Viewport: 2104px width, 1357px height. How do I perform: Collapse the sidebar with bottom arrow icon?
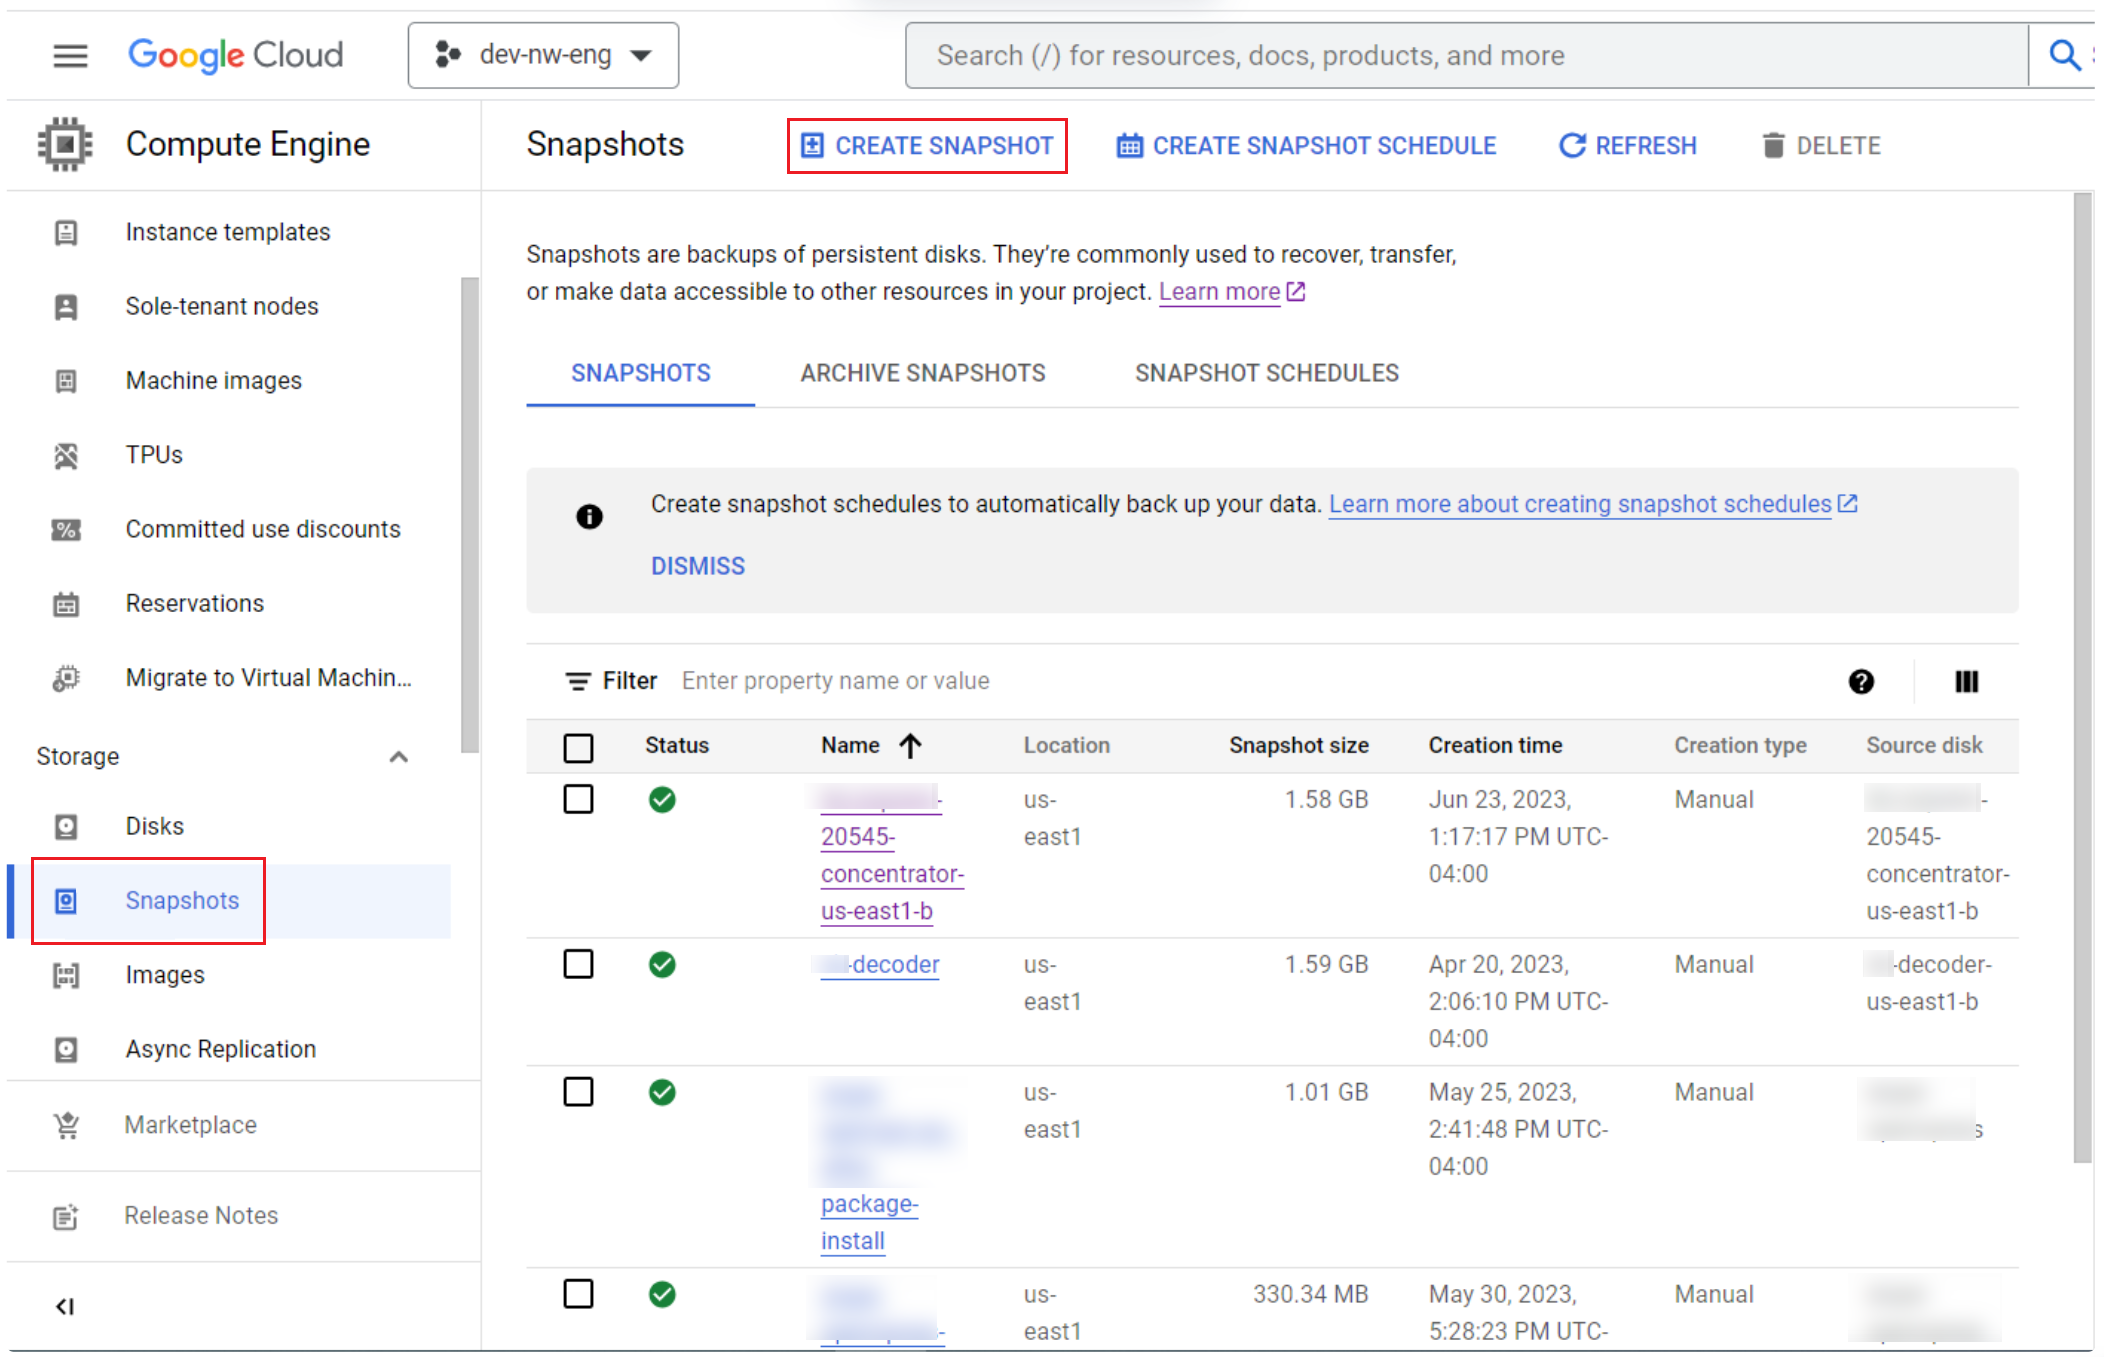pyautogui.click(x=65, y=1306)
